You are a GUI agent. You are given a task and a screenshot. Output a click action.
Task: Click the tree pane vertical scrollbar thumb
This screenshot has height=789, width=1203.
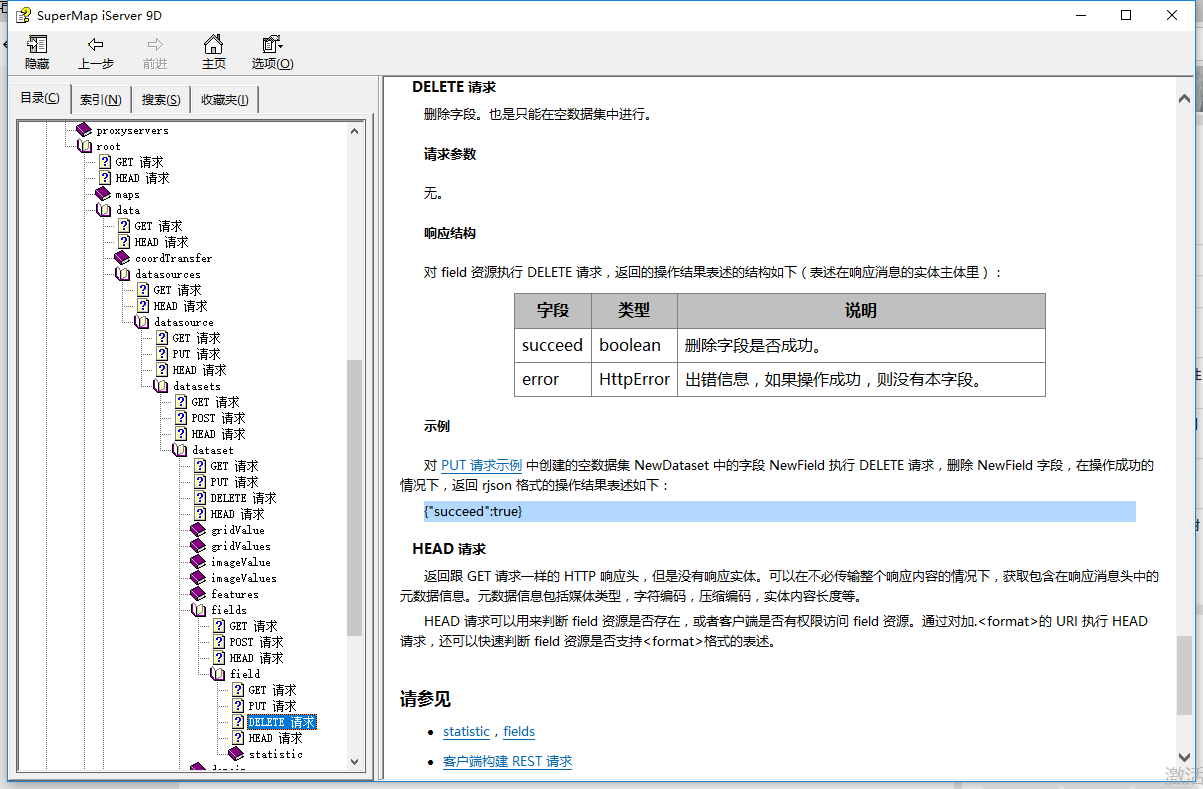355,497
